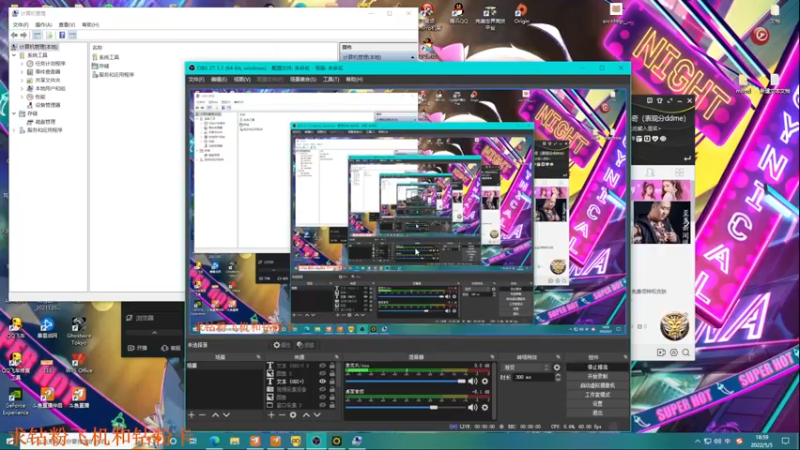Open notification center in the system tray
Image resolution: width=800 pixels, height=450 pixels.
[786, 441]
